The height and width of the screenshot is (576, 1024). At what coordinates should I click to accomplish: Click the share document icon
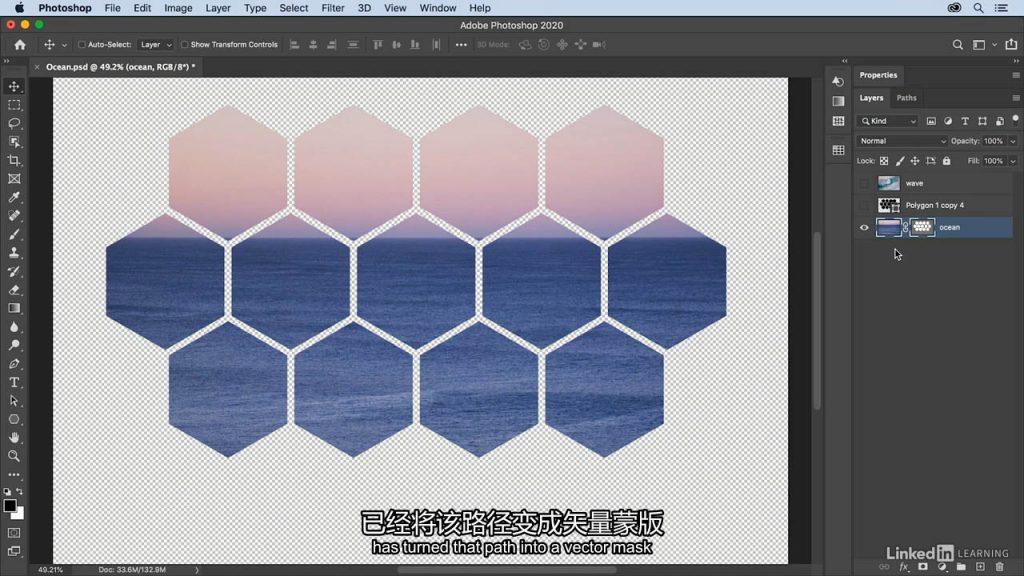[1011, 44]
